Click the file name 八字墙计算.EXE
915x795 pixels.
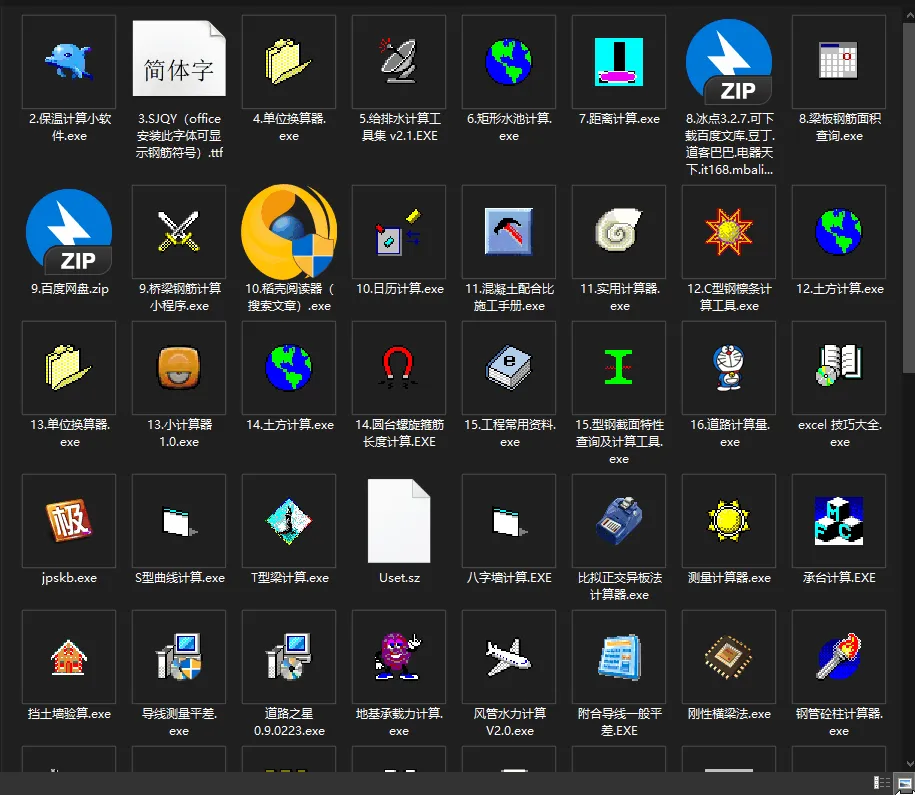(x=509, y=578)
